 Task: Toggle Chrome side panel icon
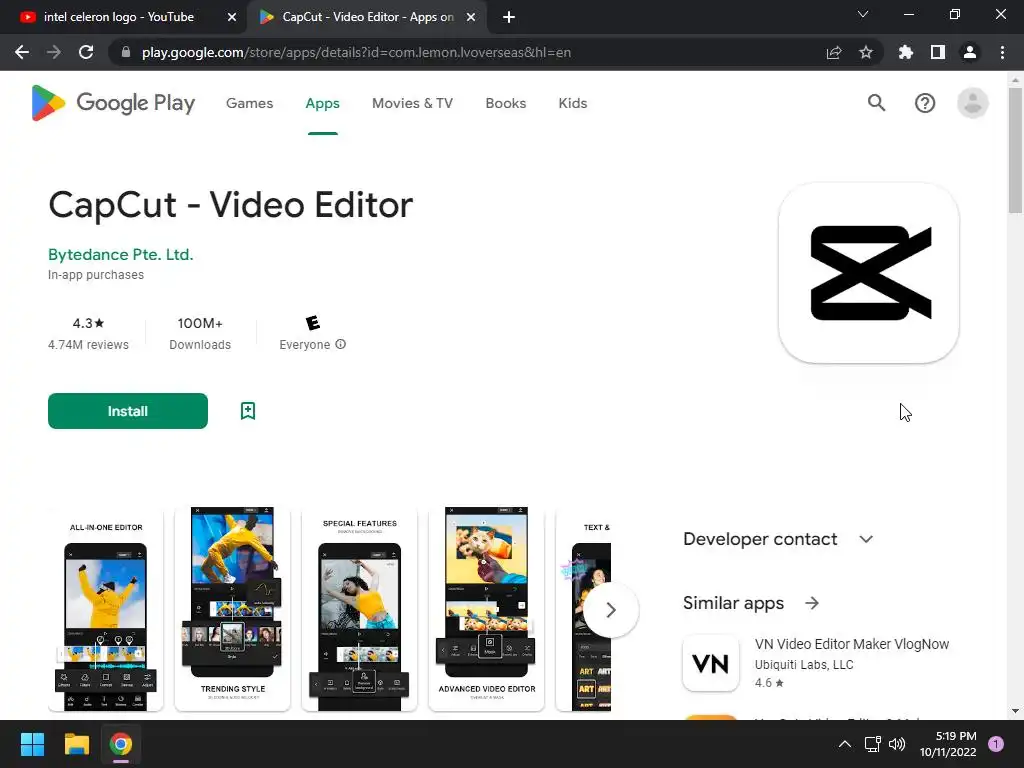pos(938,52)
